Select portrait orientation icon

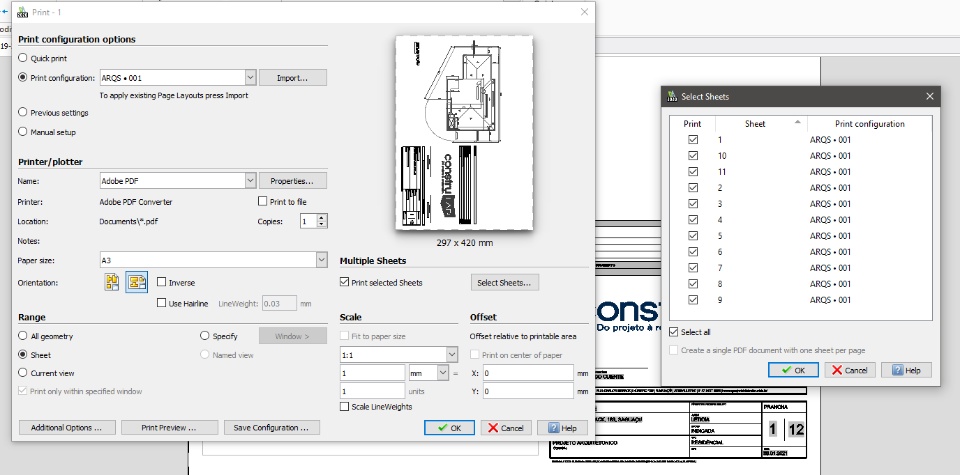[x=111, y=282]
